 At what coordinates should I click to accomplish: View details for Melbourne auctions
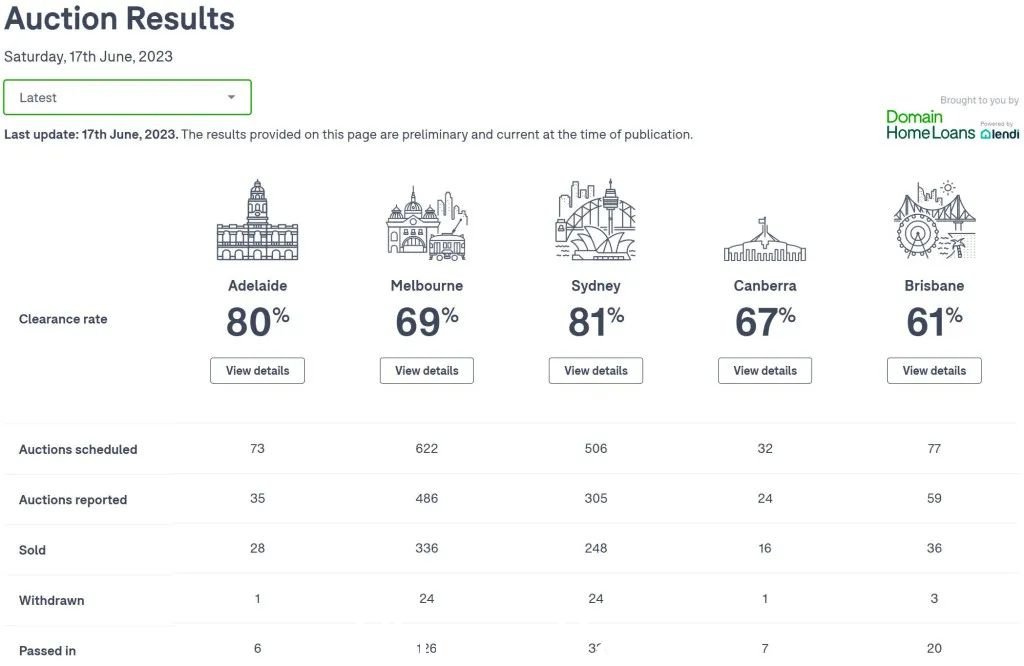(426, 370)
